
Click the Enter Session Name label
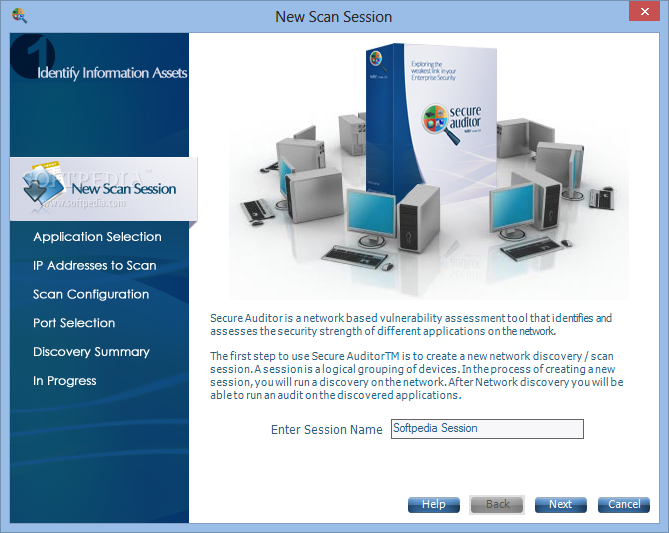pyautogui.click(x=326, y=429)
